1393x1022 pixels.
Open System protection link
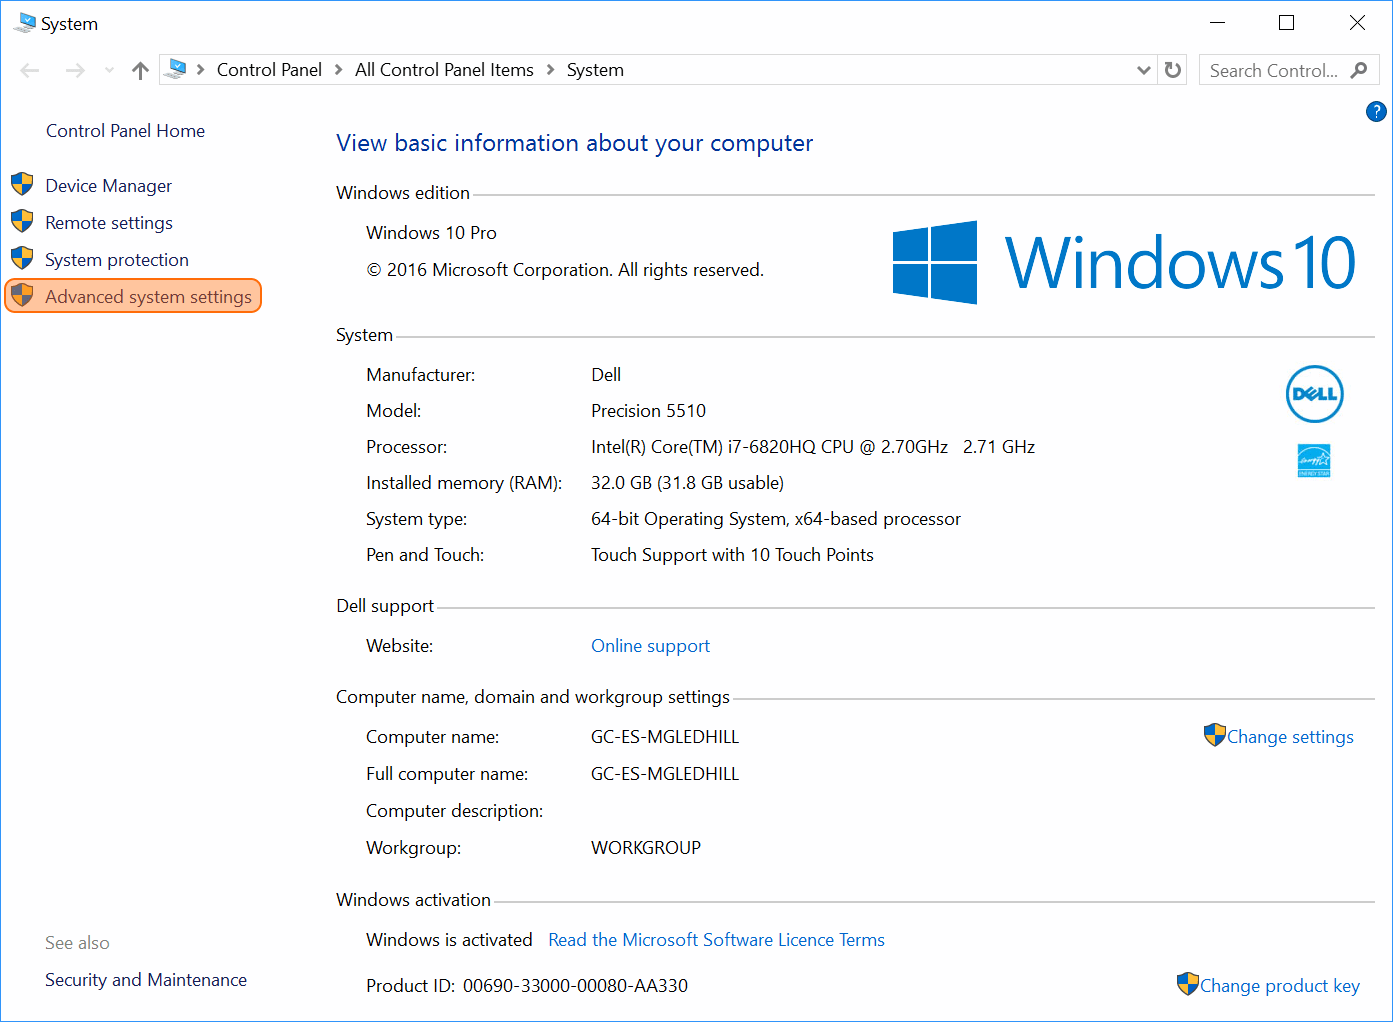point(117,260)
